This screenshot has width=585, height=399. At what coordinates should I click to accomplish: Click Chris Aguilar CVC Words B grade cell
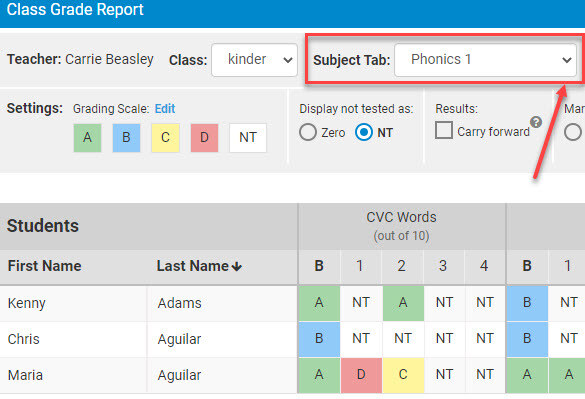(319, 339)
